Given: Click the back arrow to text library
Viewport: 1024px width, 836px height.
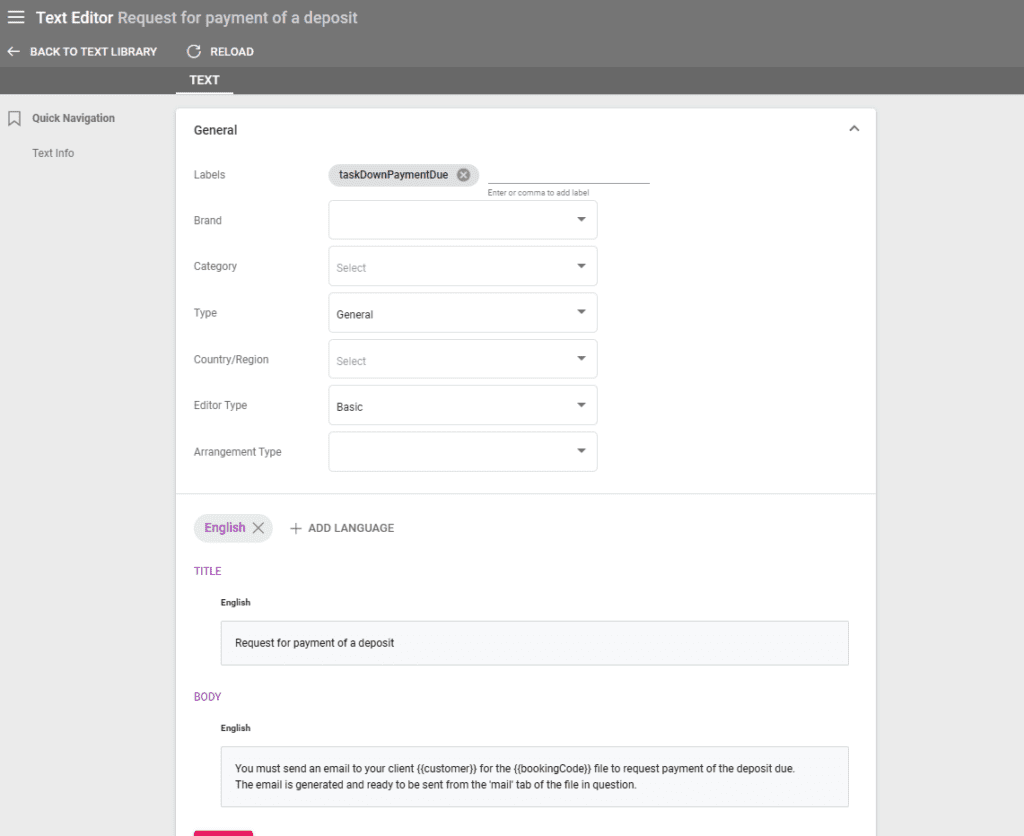Looking at the screenshot, I should 13,51.
